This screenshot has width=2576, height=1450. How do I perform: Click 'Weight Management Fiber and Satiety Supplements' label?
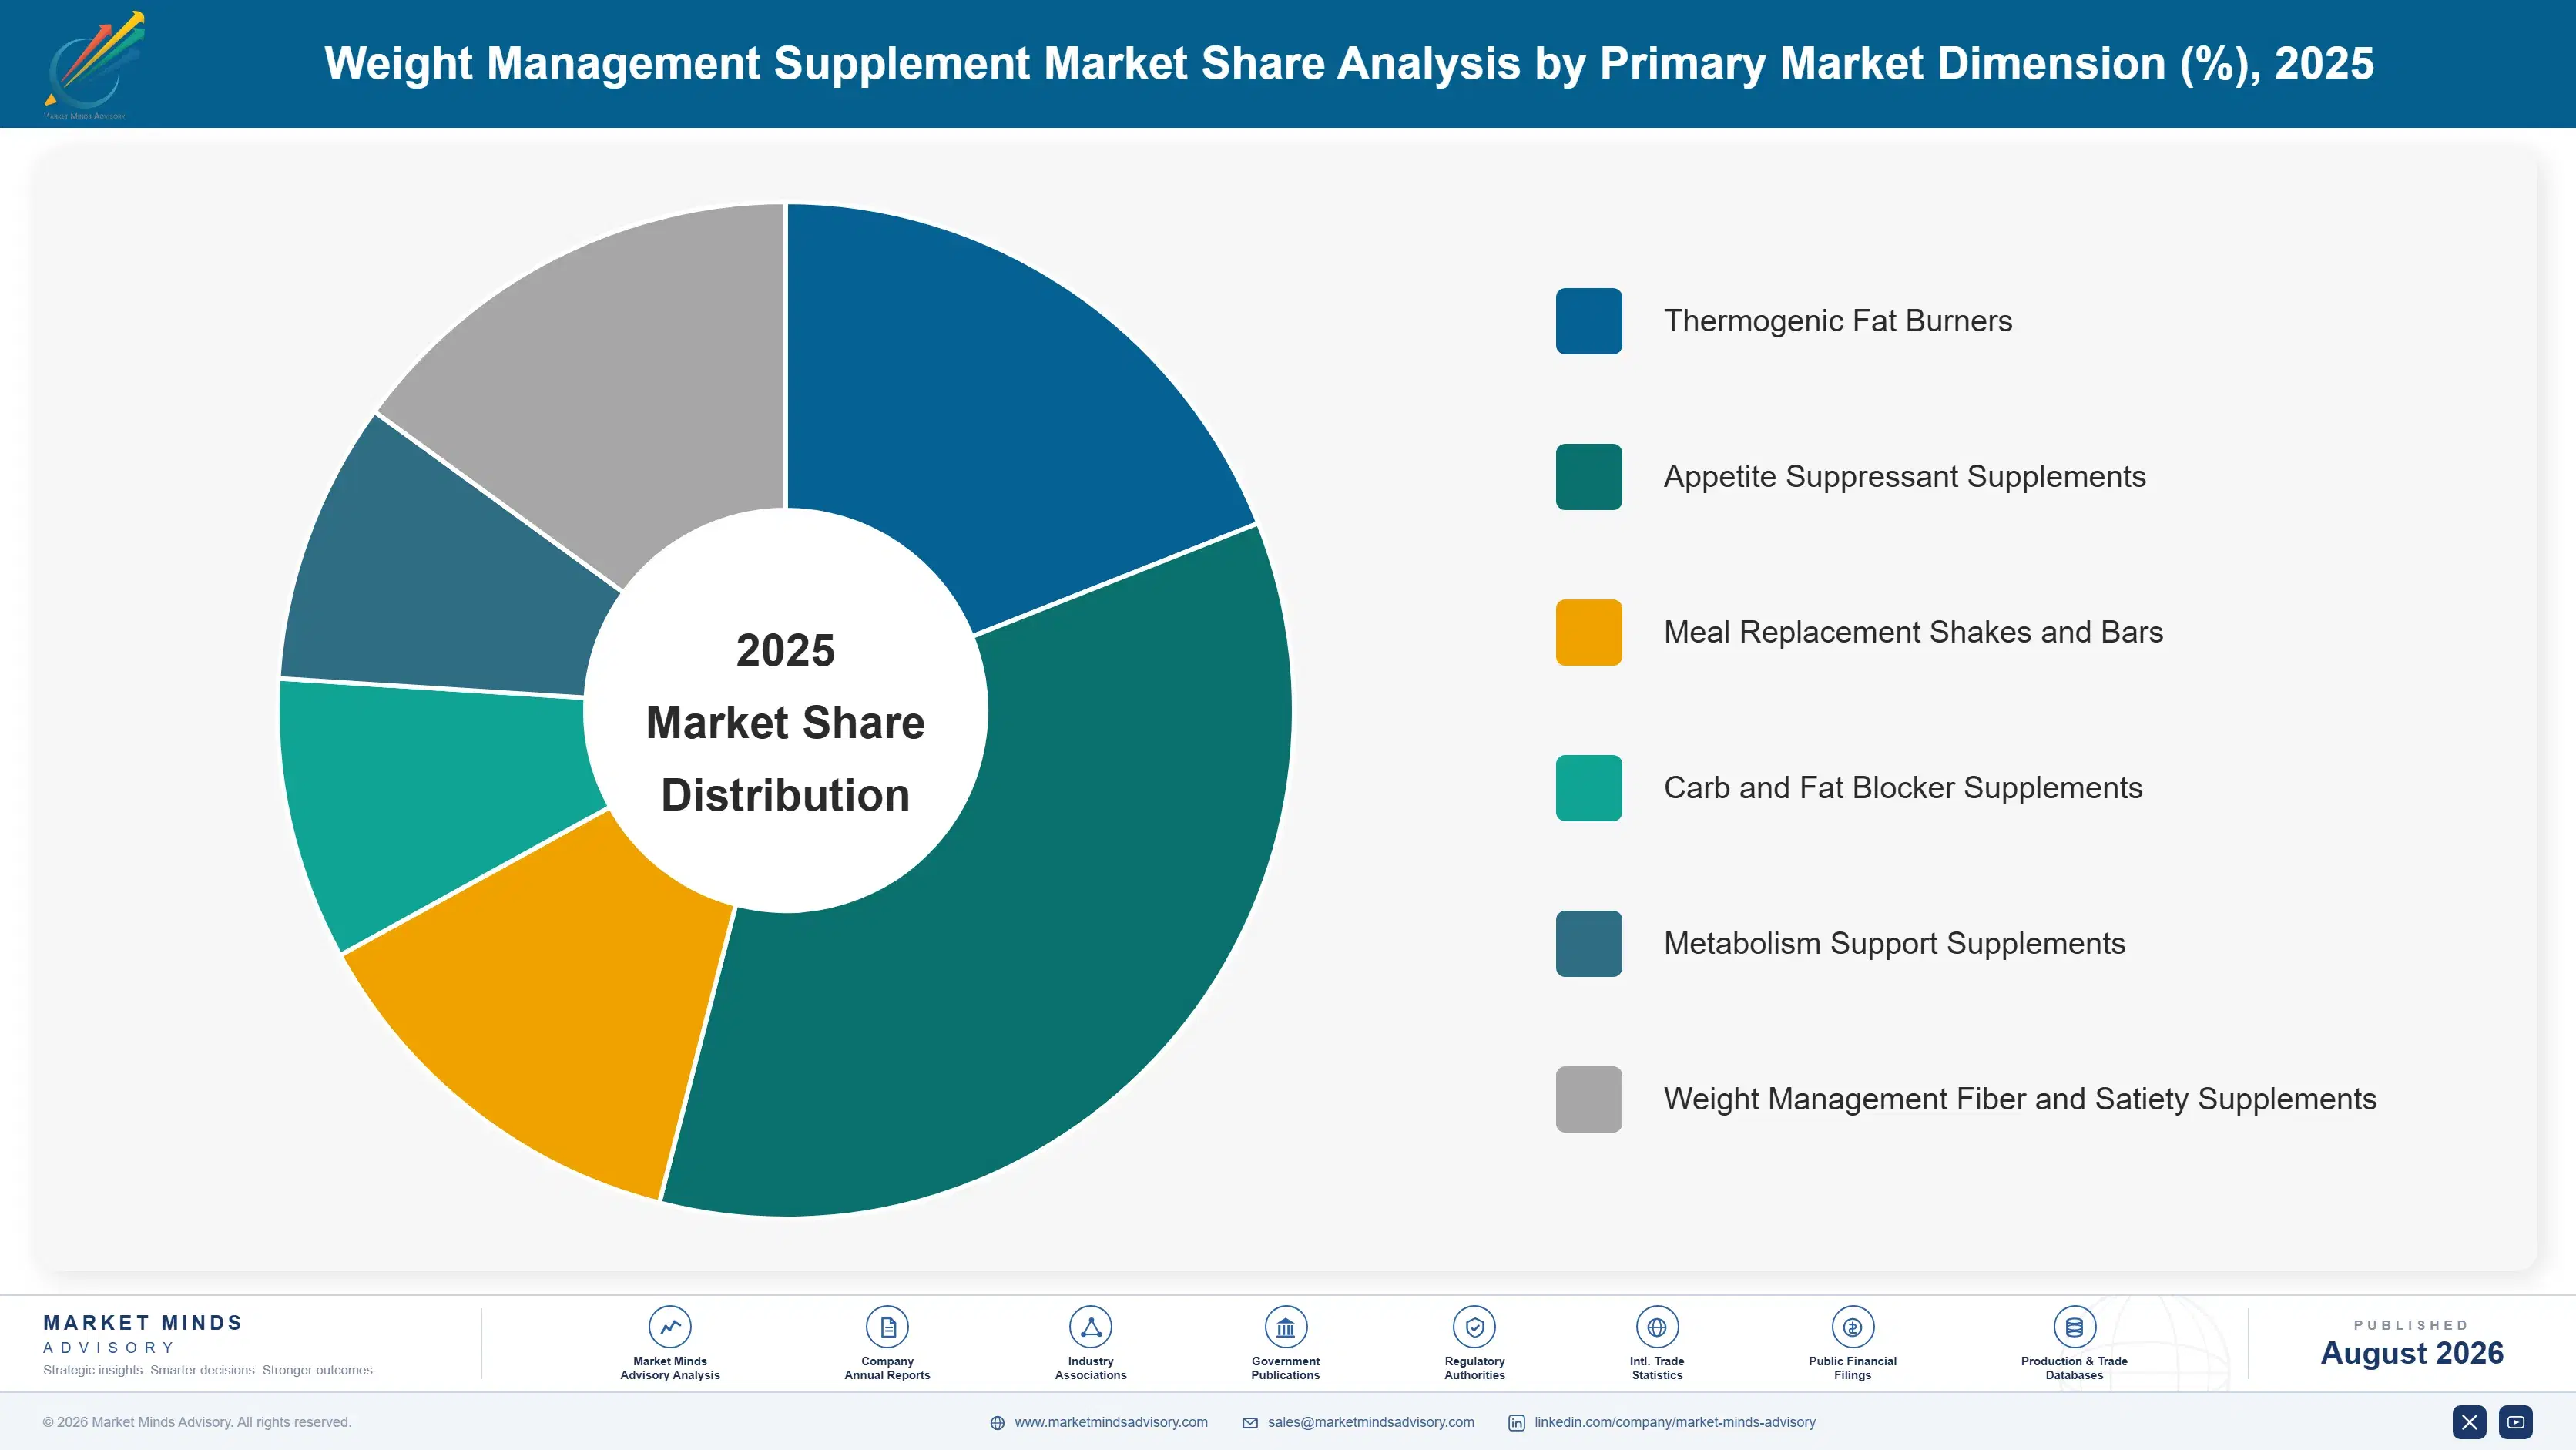(x=2020, y=1099)
